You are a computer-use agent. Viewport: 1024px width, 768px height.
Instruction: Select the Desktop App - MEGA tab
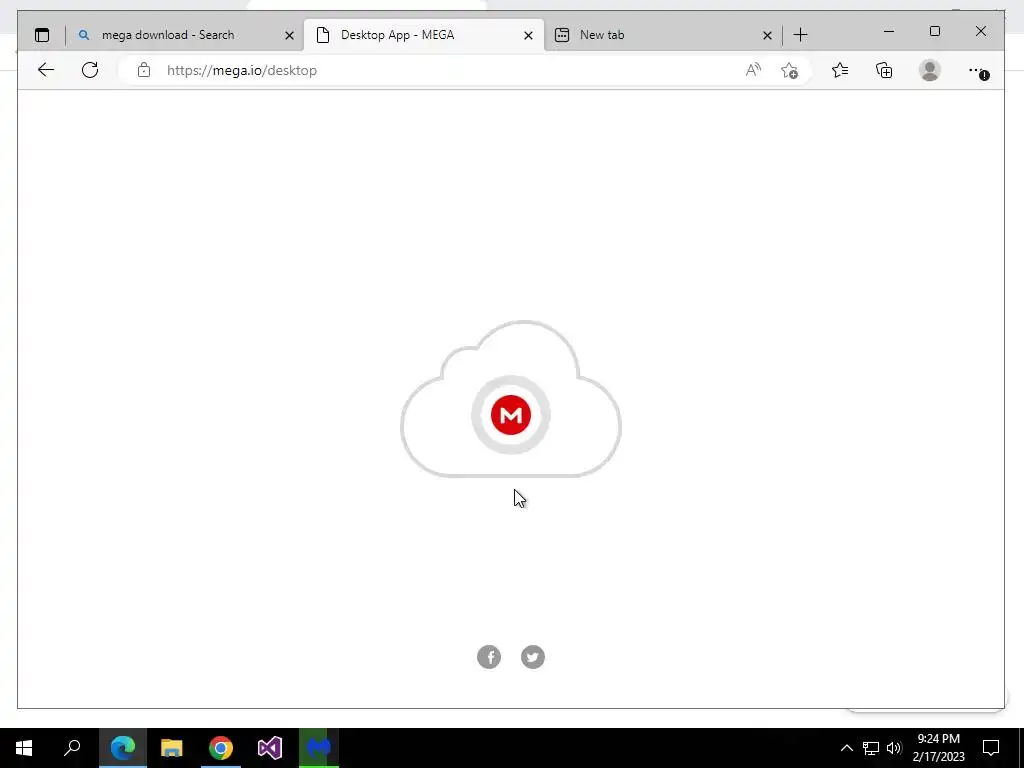(424, 35)
